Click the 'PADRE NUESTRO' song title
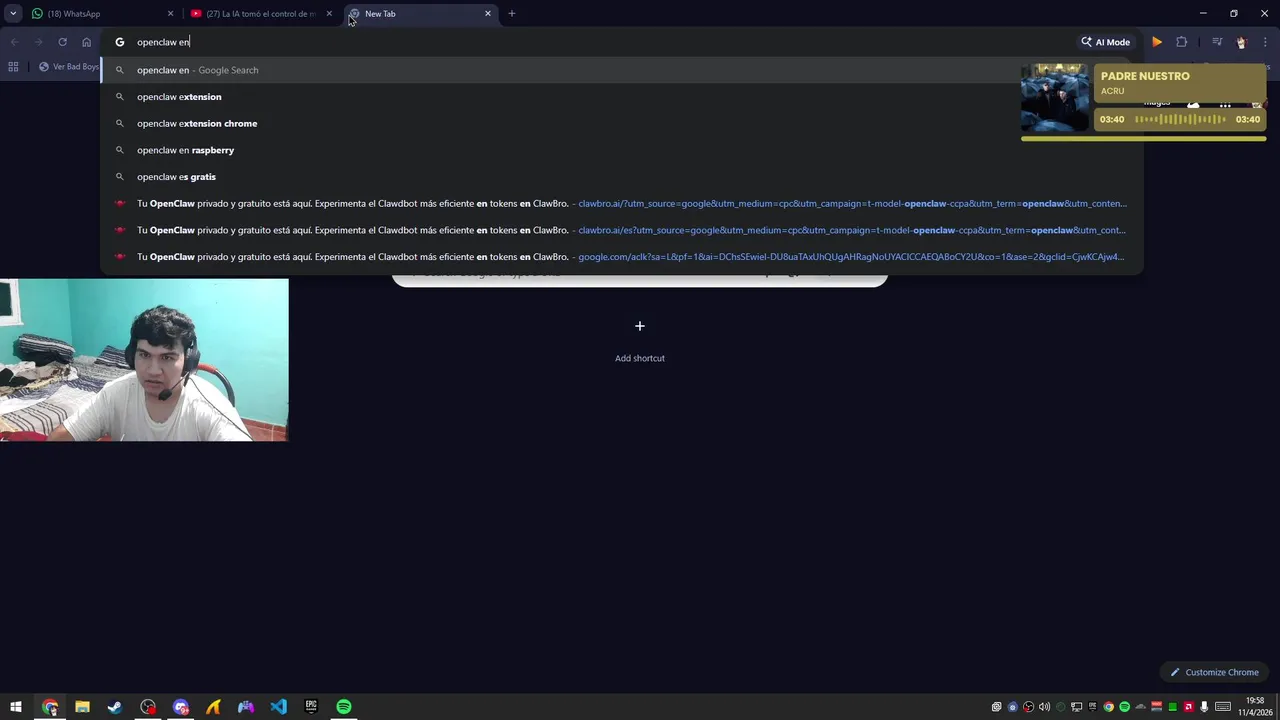The image size is (1280, 720). pos(1145,76)
